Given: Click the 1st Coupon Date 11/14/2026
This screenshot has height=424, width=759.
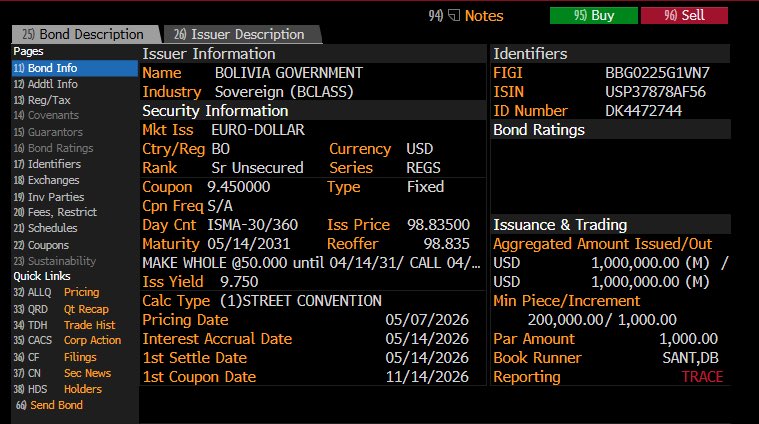Looking at the screenshot, I should 427,377.
